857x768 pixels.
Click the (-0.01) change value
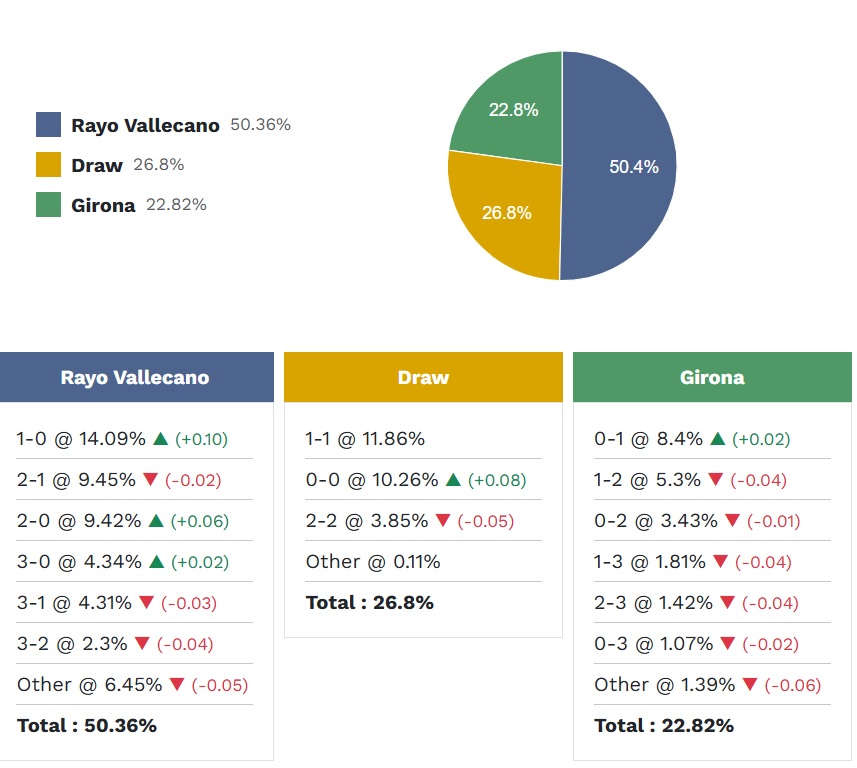[773, 521]
